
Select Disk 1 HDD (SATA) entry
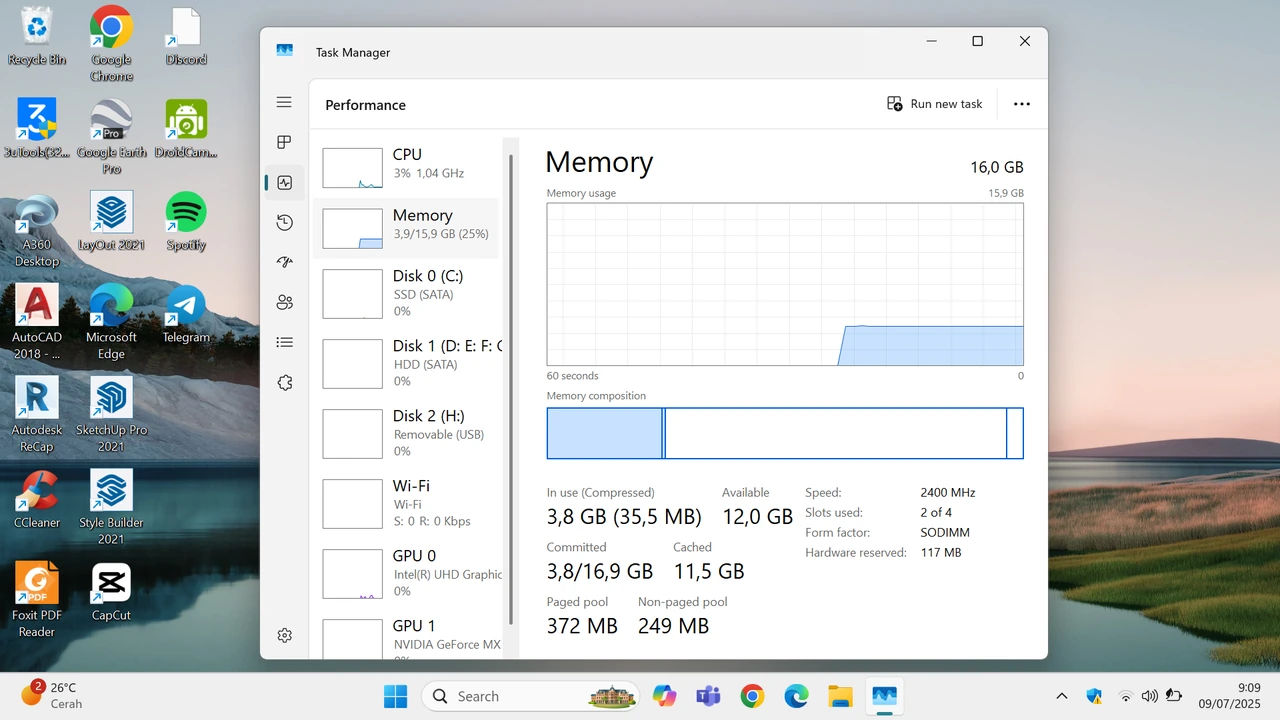pyautogui.click(x=406, y=363)
